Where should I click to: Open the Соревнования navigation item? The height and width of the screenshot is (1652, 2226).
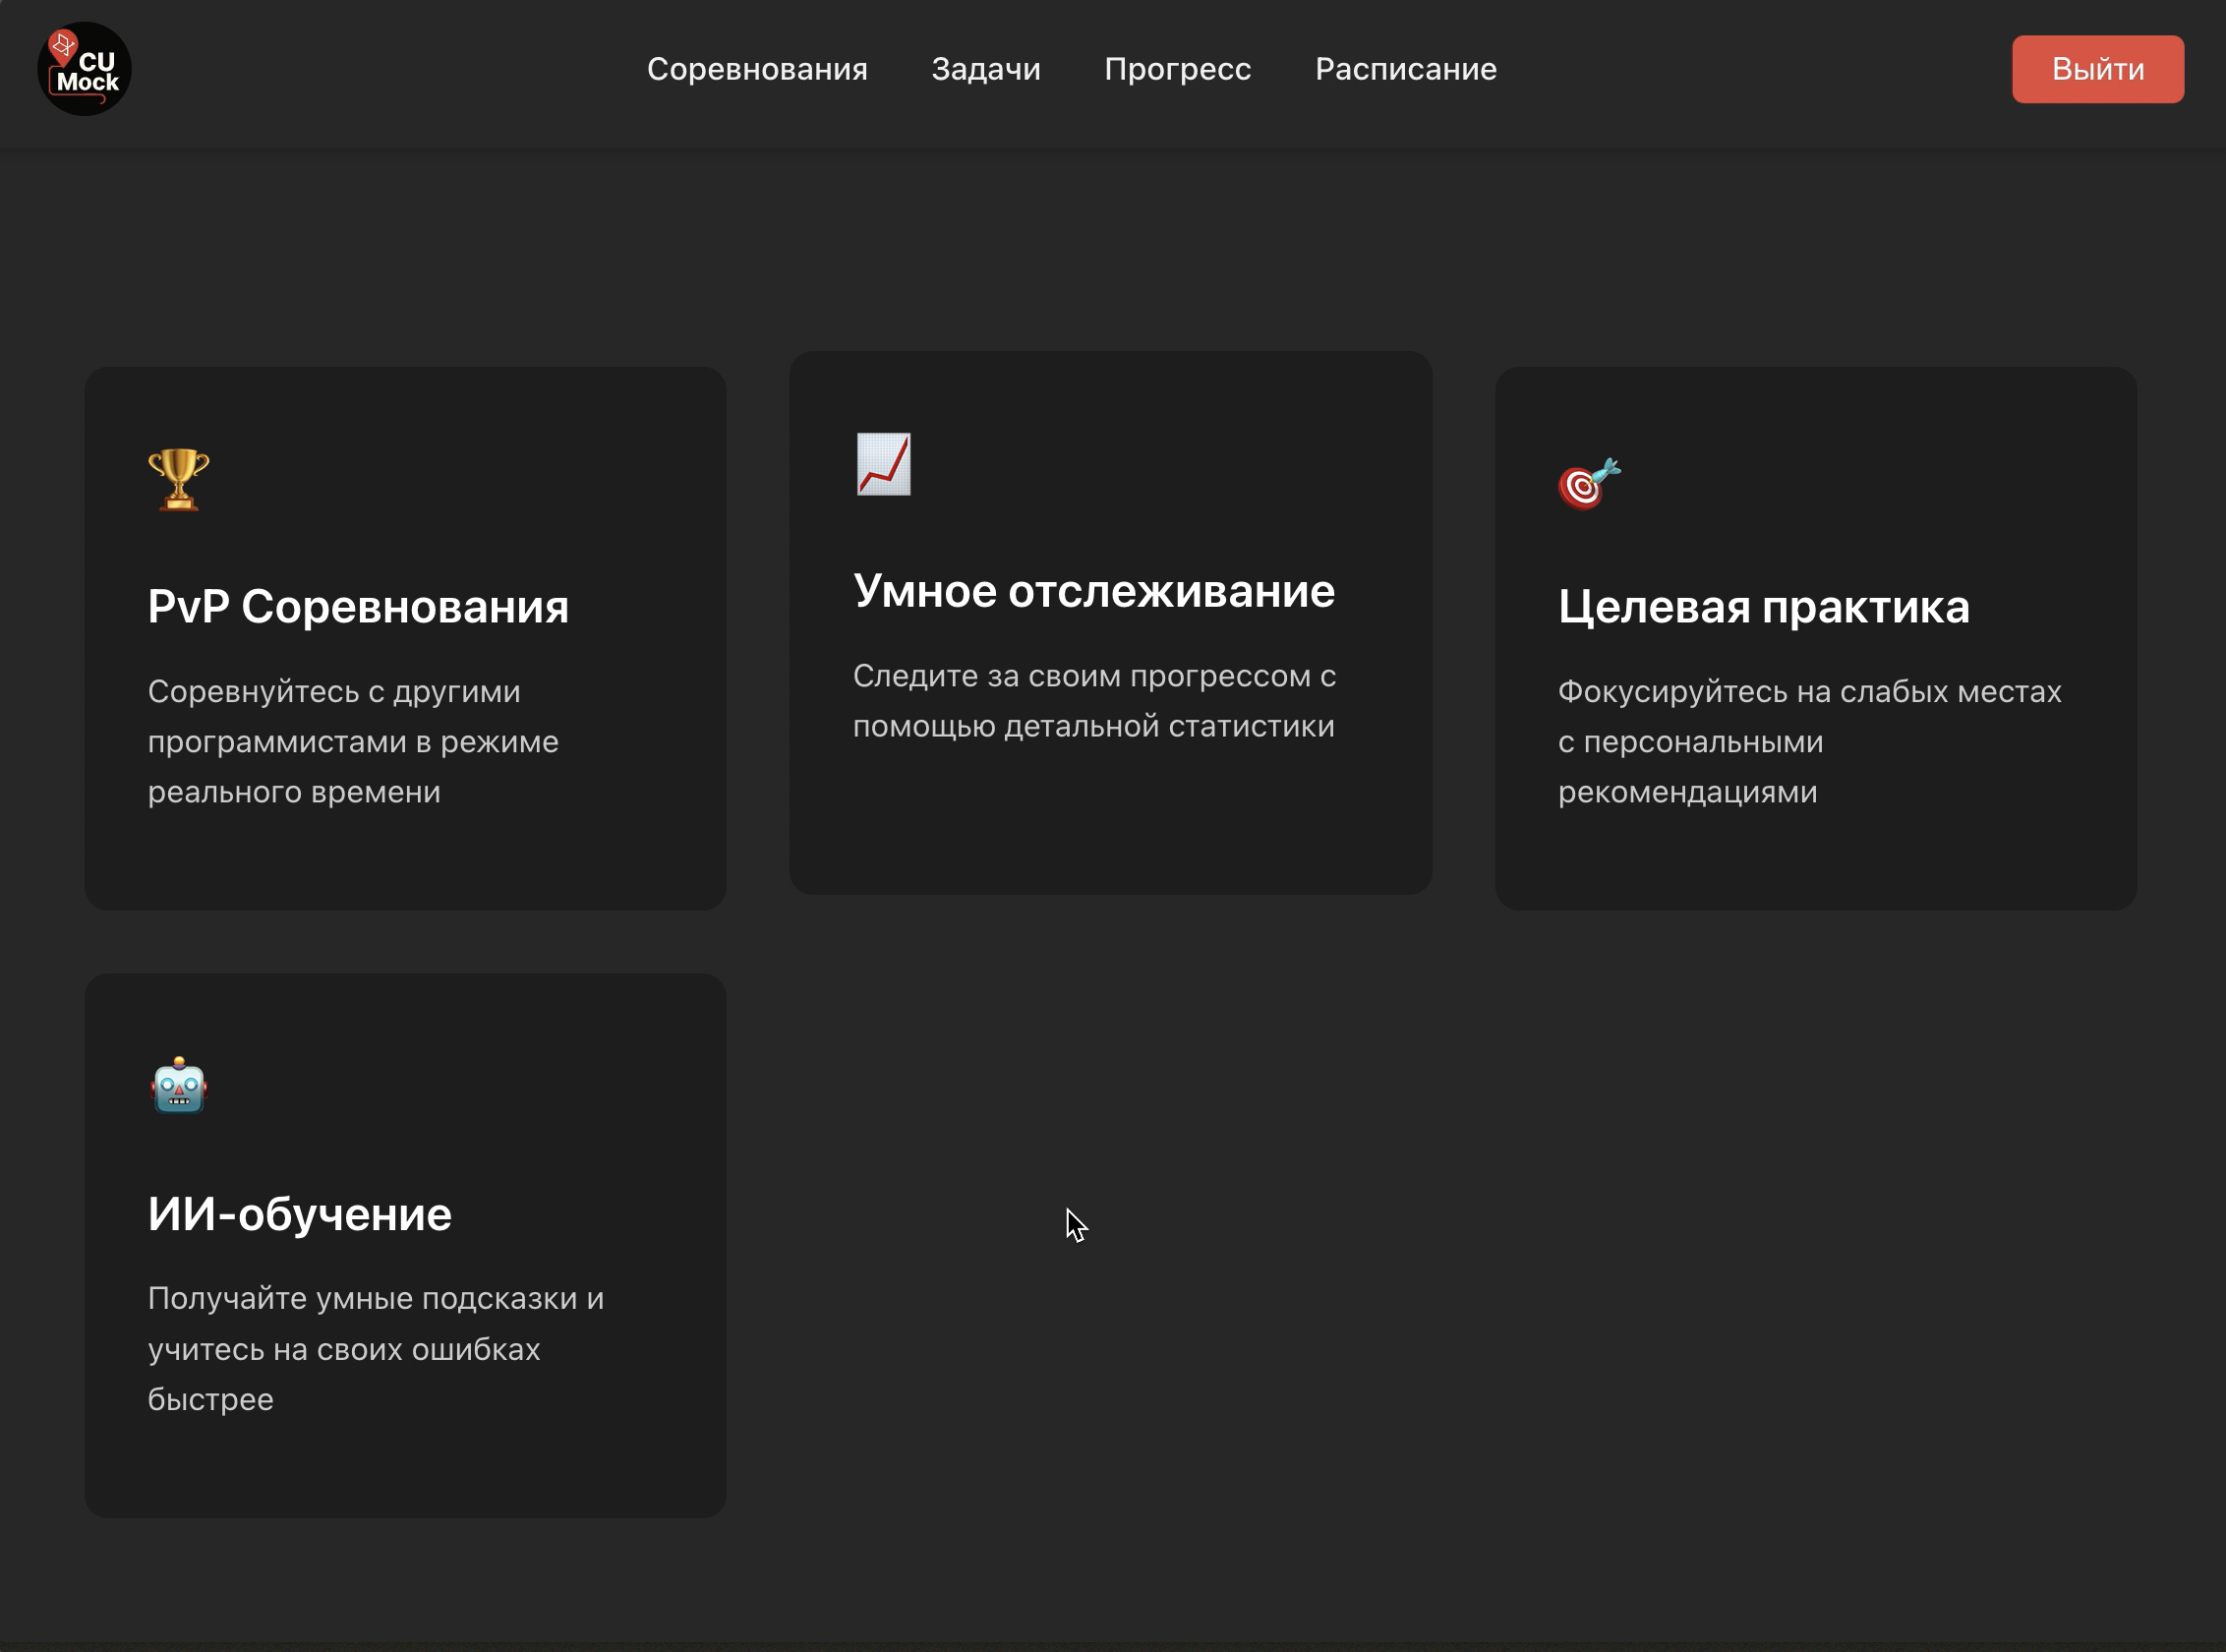click(757, 68)
